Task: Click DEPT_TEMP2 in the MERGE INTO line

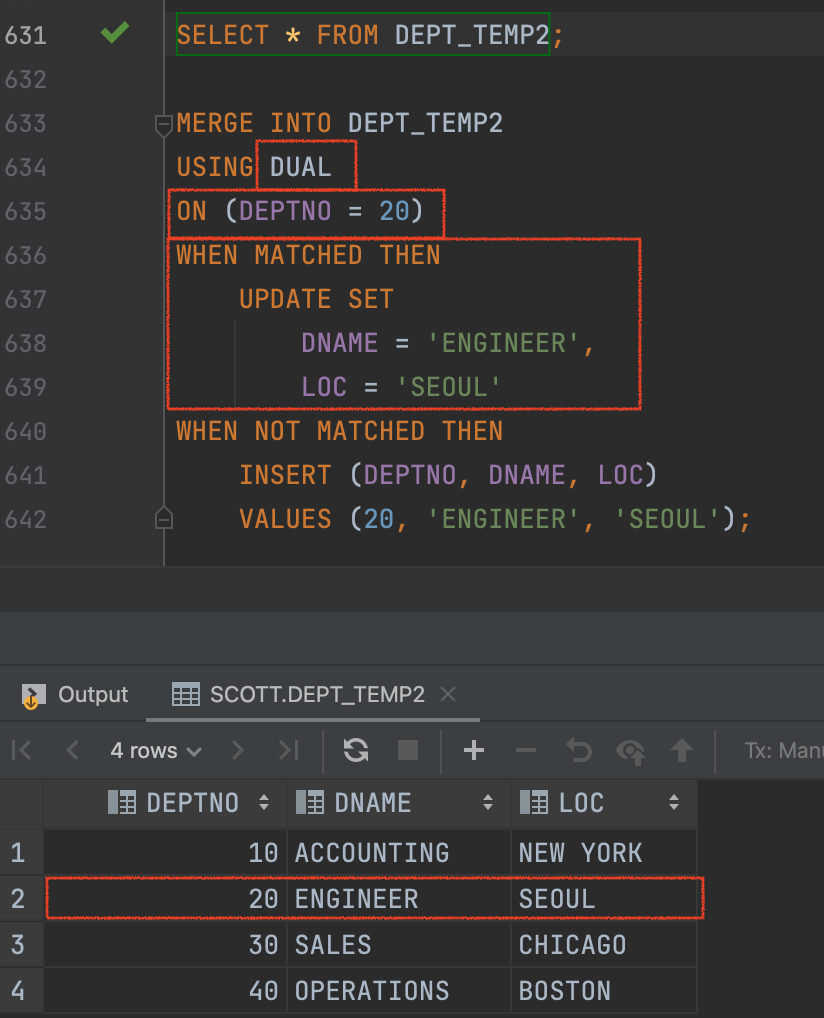Action: (425, 123)
